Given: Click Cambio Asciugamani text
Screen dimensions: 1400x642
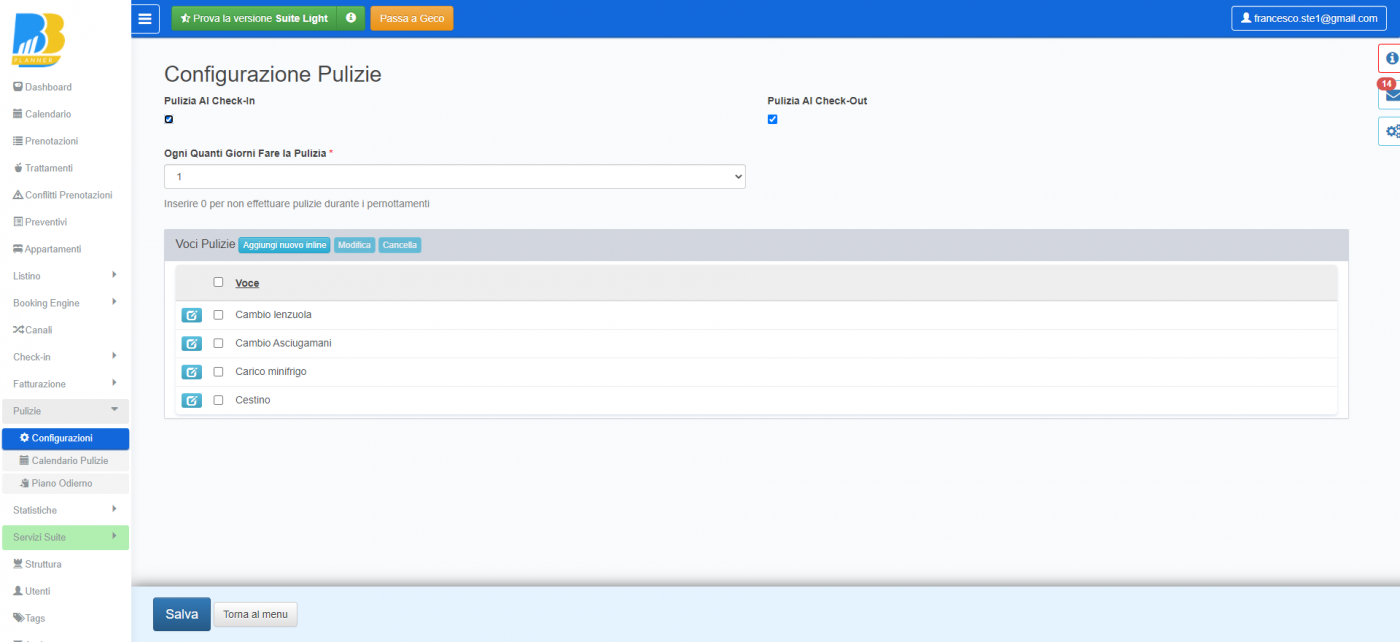Looking at the screenshot, I should pyautogui.click(x=283, y=343).
